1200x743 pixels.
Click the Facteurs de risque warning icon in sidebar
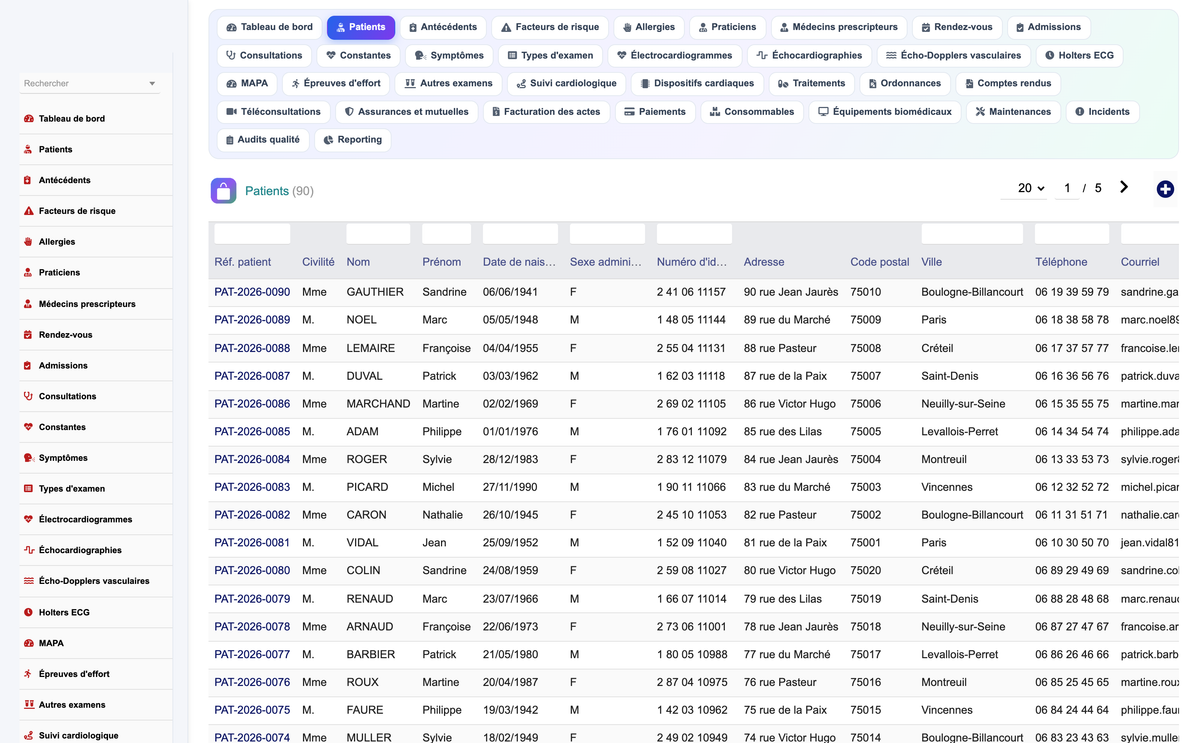(28, 211)
